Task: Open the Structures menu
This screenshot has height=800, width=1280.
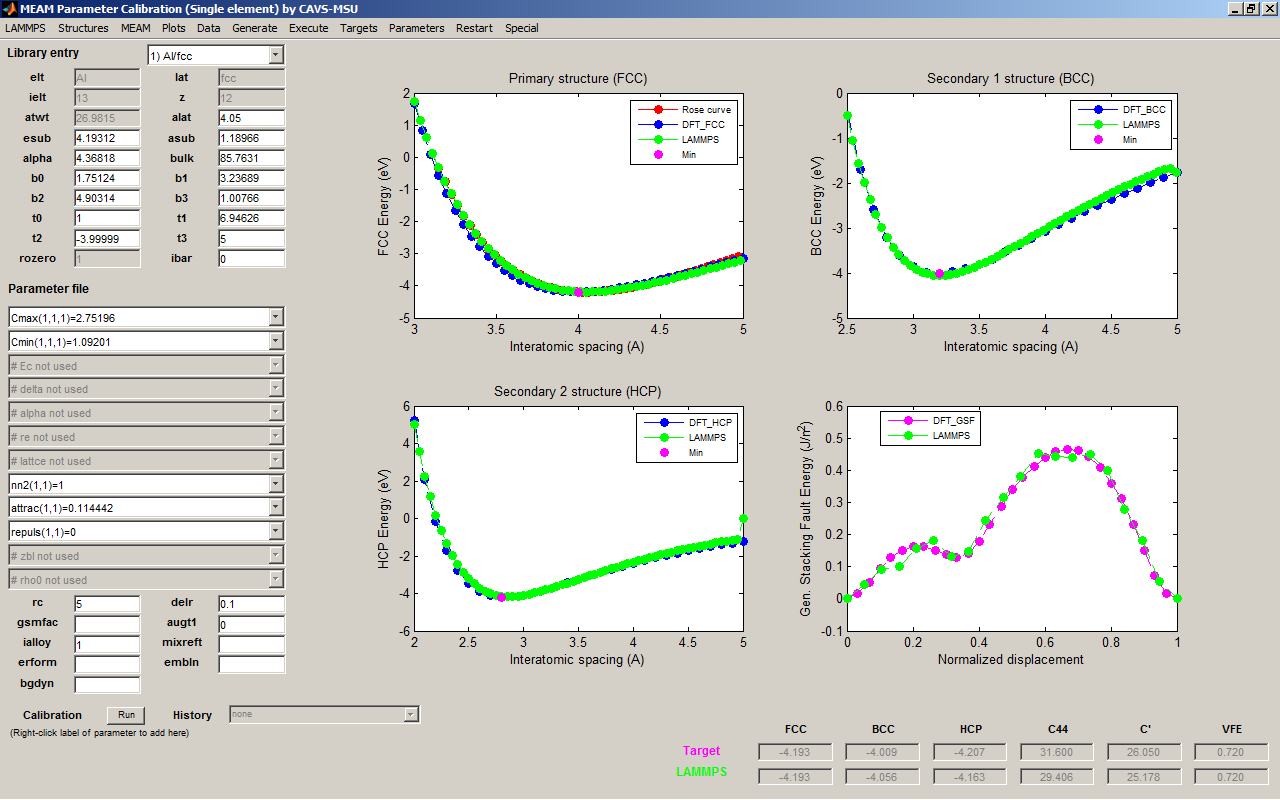Action: [83, 28]
